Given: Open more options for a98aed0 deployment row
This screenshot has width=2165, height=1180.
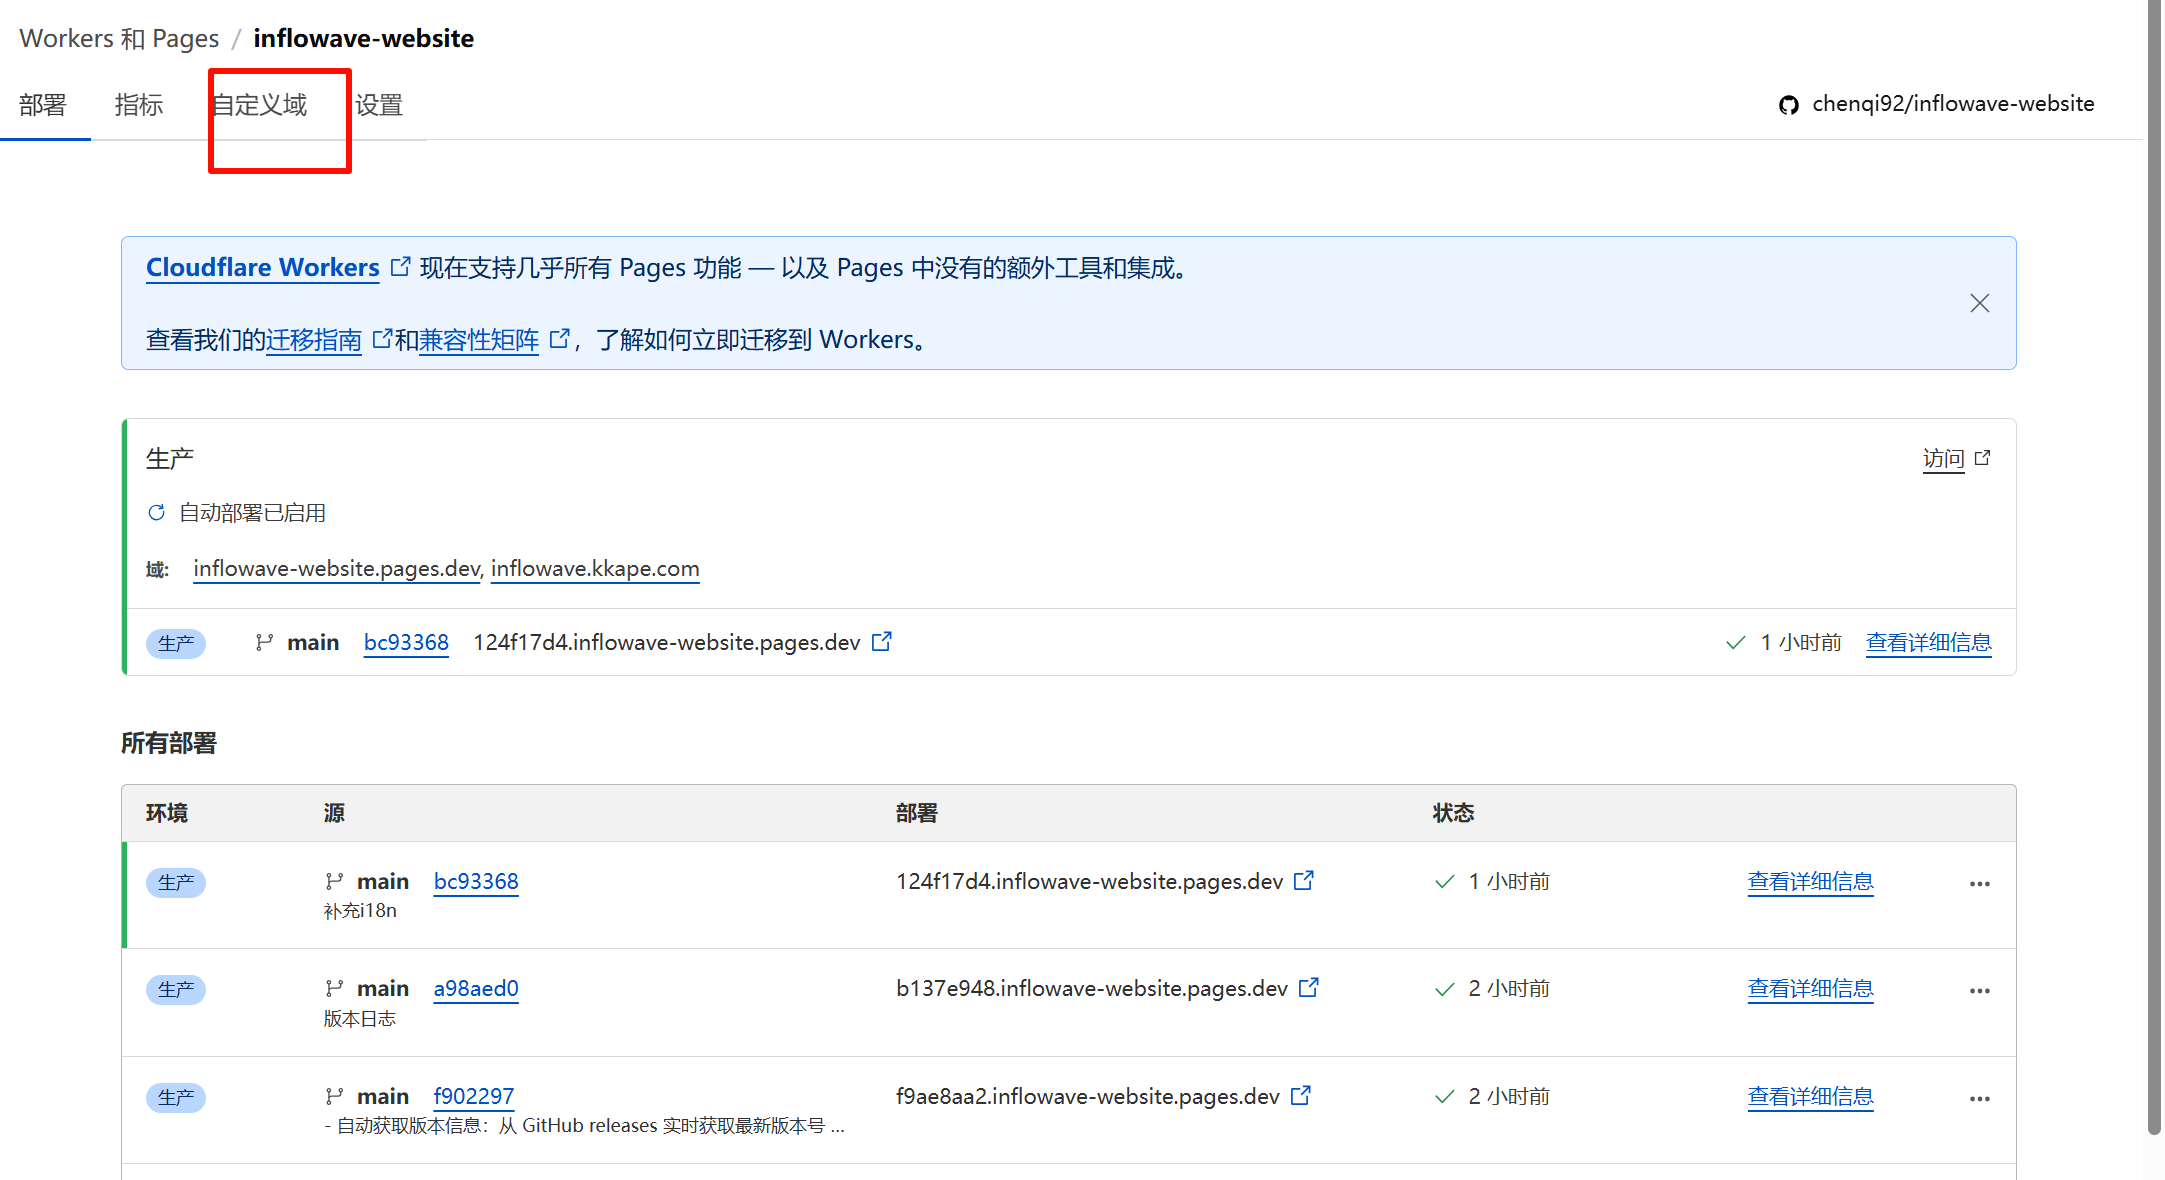Looking at the screenshot, I should point(1979,991).
